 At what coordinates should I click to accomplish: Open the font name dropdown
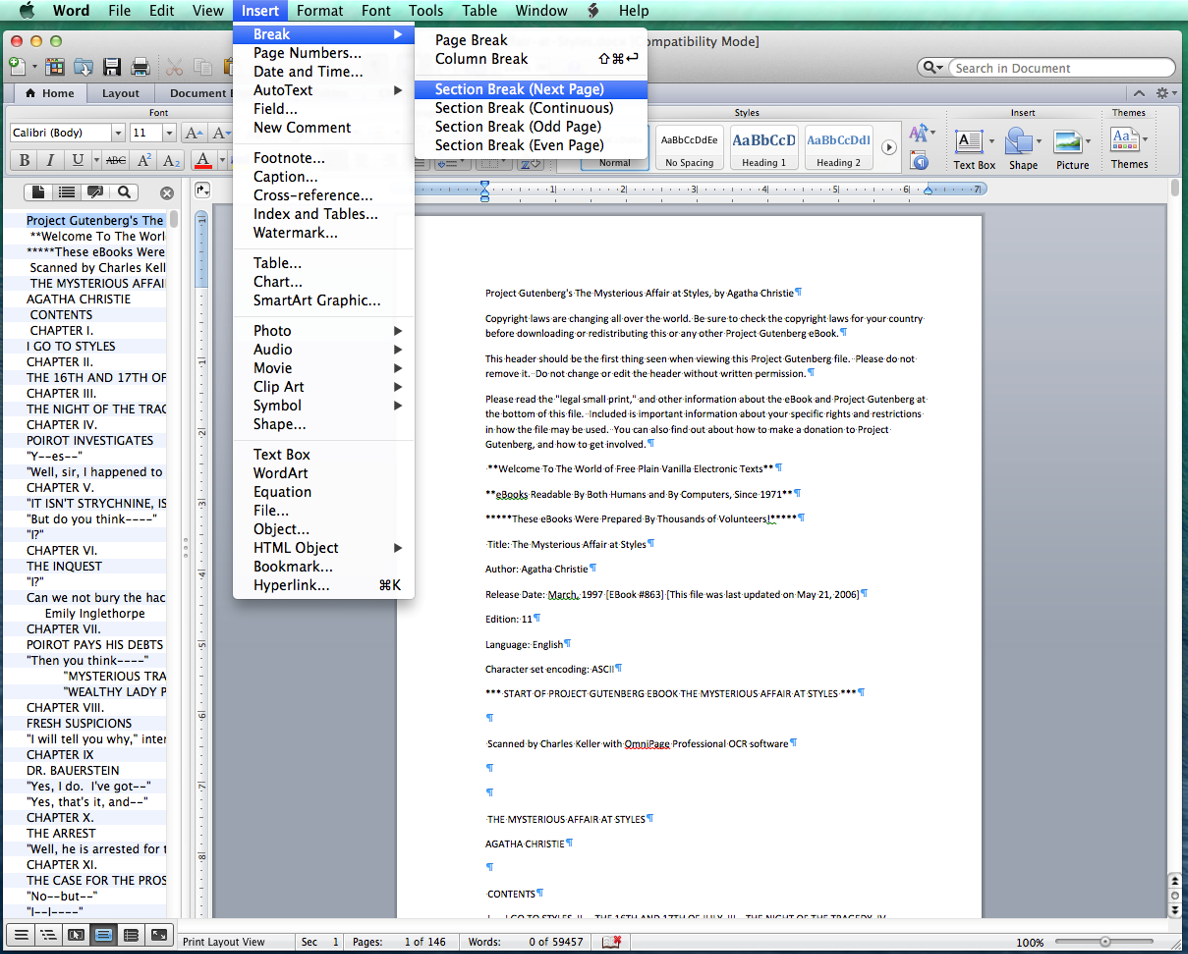pyautogui.click(x=118, y=133)
